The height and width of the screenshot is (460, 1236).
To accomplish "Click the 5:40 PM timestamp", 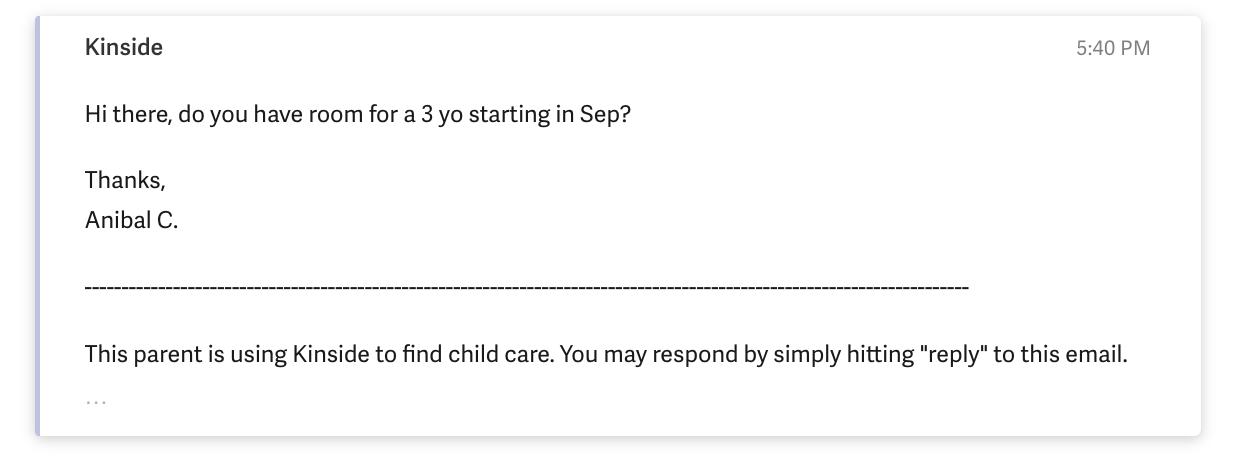I will pos(1112,48).
